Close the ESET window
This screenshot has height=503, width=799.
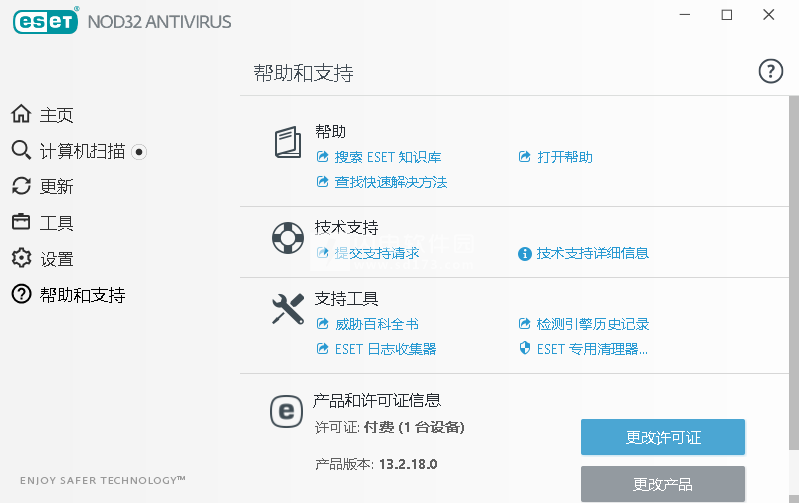click(768, 15)
